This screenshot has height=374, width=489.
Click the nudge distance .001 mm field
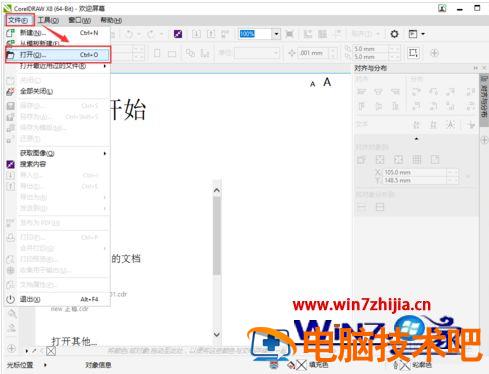313,53
